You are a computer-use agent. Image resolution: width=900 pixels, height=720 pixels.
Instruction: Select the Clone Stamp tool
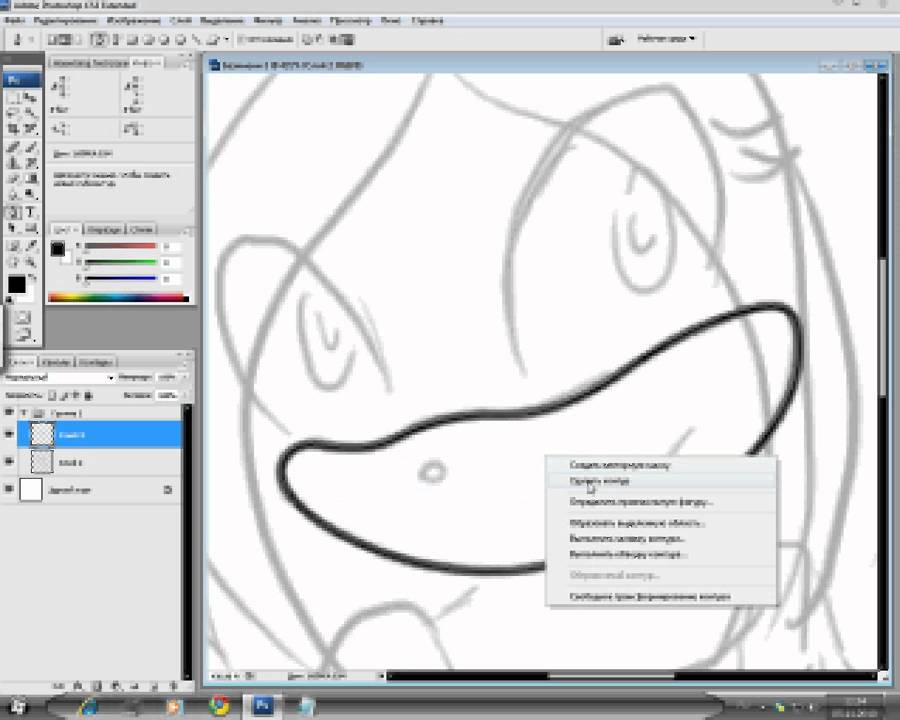pyautogui.click(x=13, y=163)
